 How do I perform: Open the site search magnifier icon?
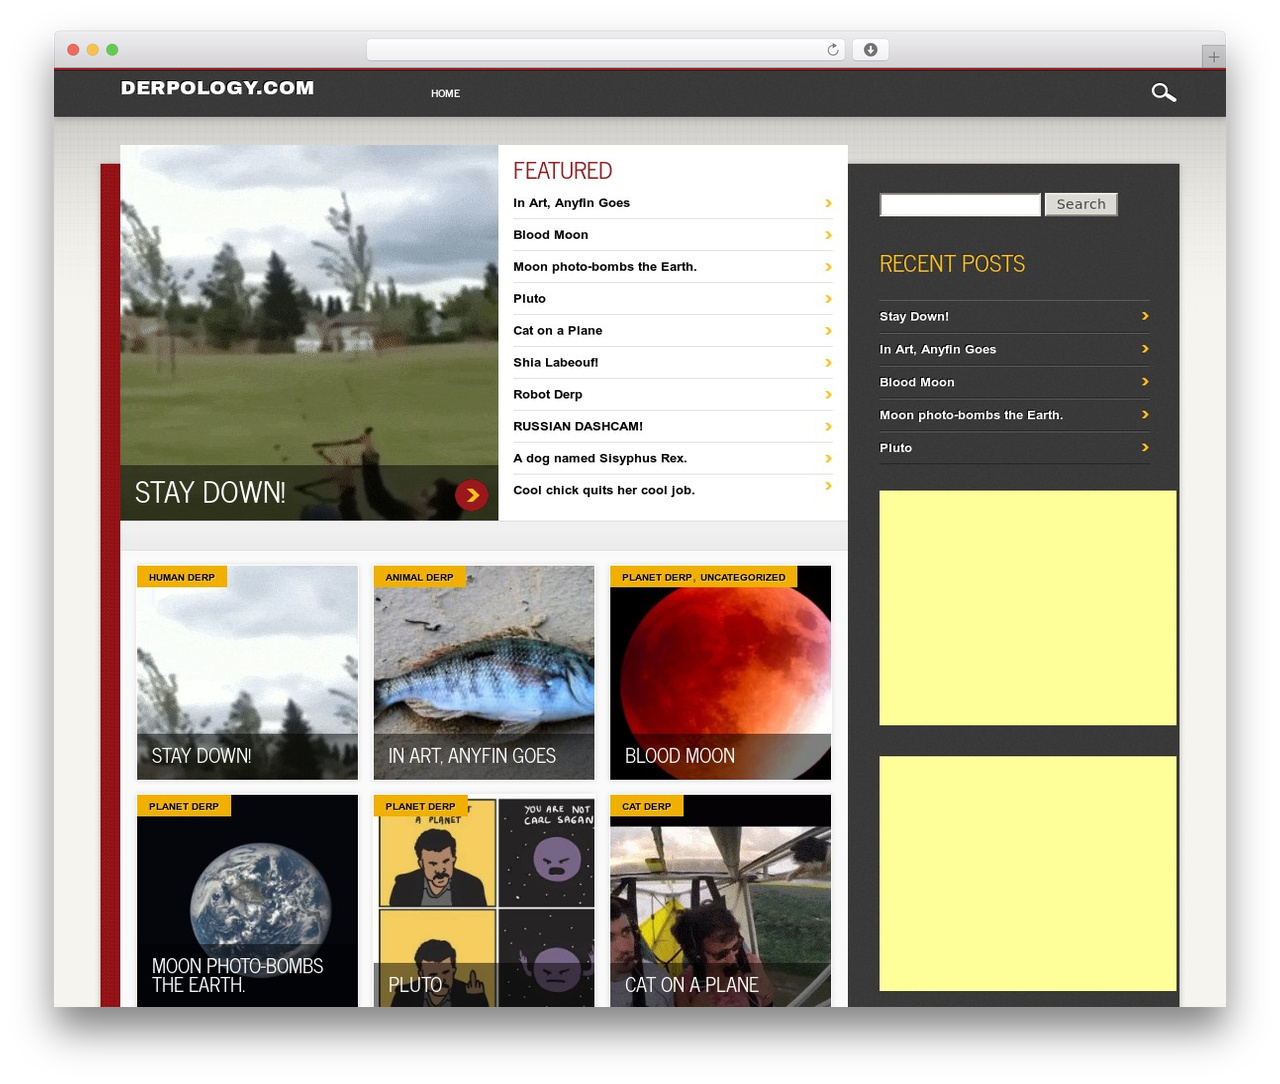tap(1163, 93)
